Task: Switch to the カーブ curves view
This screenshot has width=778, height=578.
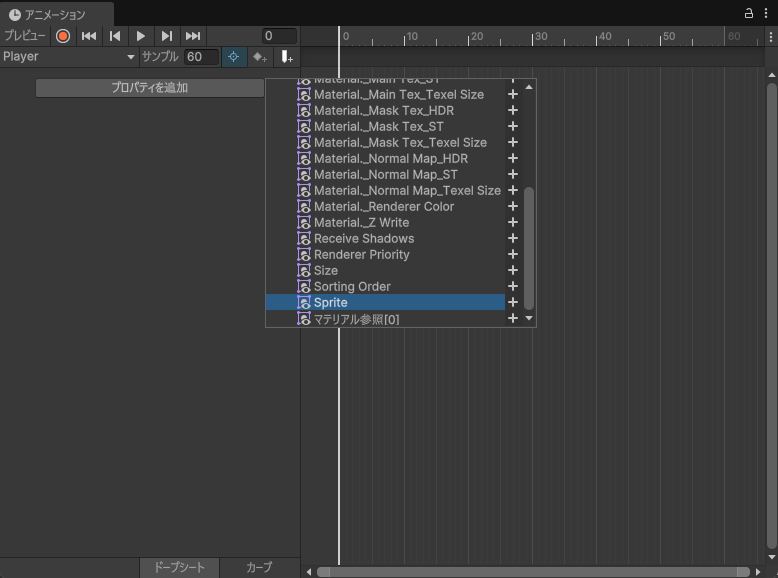Action: click(x=259, y=567)
